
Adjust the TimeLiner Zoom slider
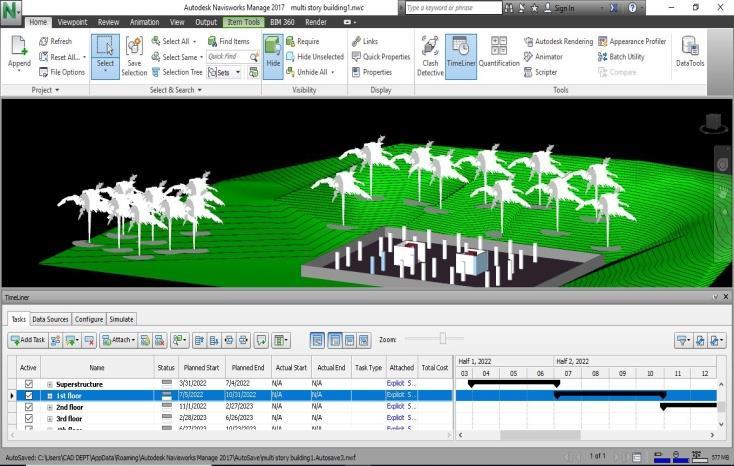point(442,338)
